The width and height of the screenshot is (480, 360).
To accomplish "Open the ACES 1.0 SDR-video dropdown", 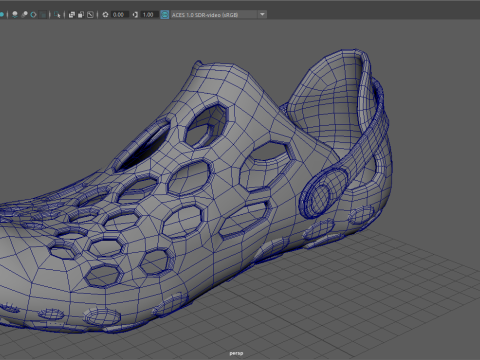I will (x=219, y=15).
